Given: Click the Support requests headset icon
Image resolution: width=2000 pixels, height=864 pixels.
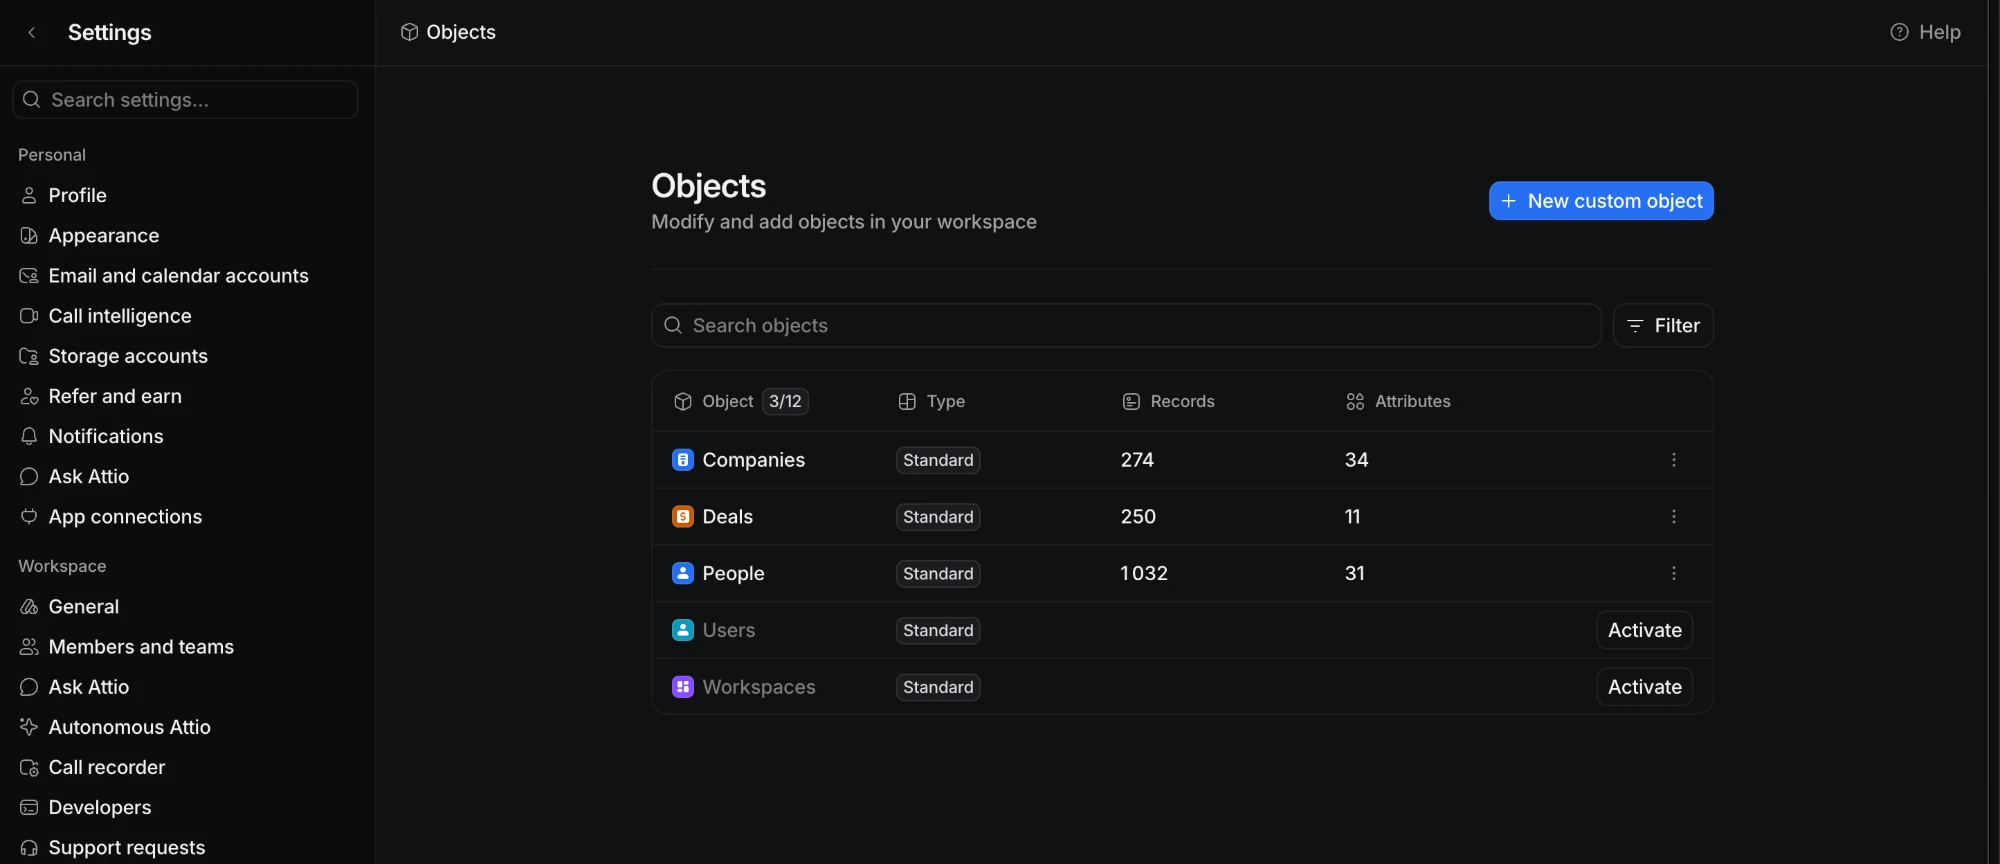Looking at the screenshot, I should (29, 847).
